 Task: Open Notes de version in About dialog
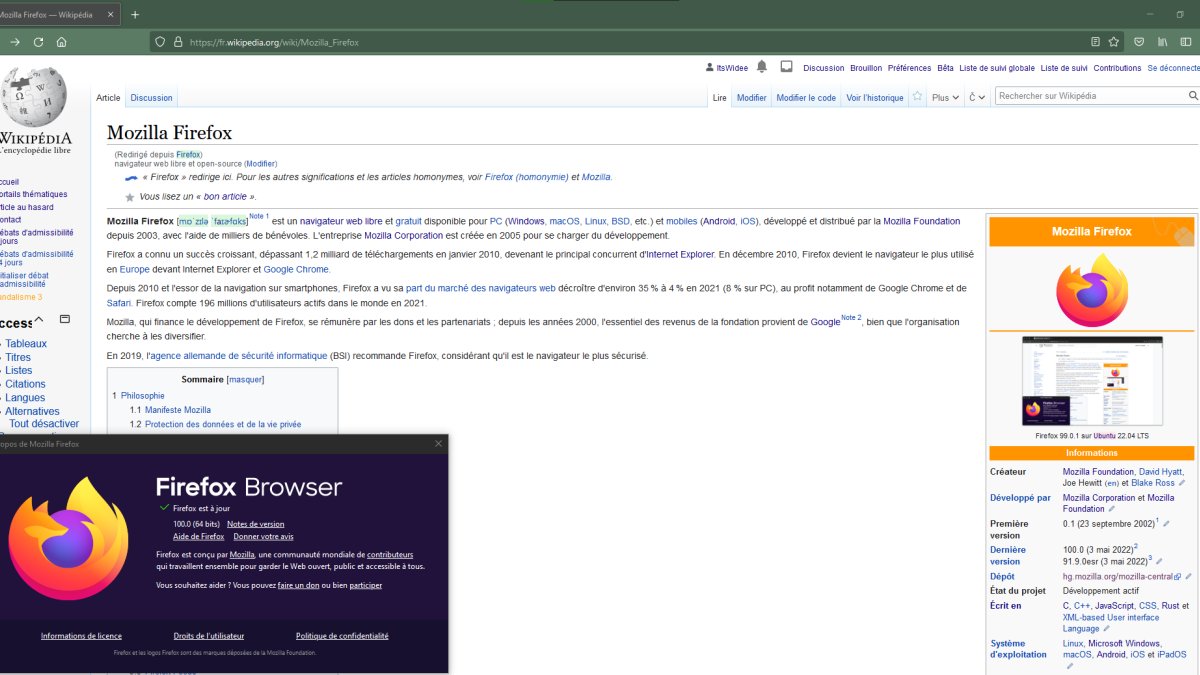coord(255,524)
